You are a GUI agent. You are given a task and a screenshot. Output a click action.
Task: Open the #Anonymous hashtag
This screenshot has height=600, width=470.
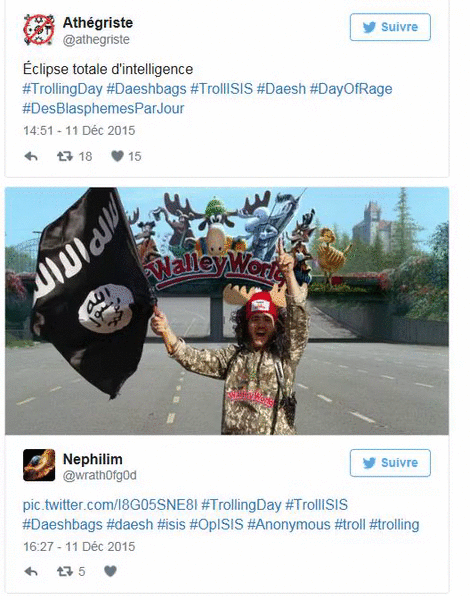click(289, 525)
